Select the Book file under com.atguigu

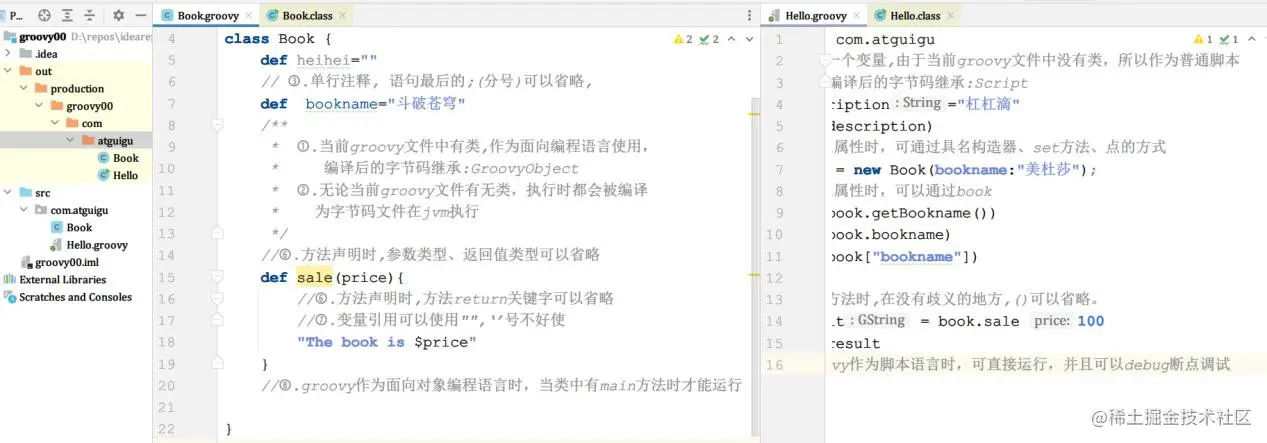coord(71,228)
